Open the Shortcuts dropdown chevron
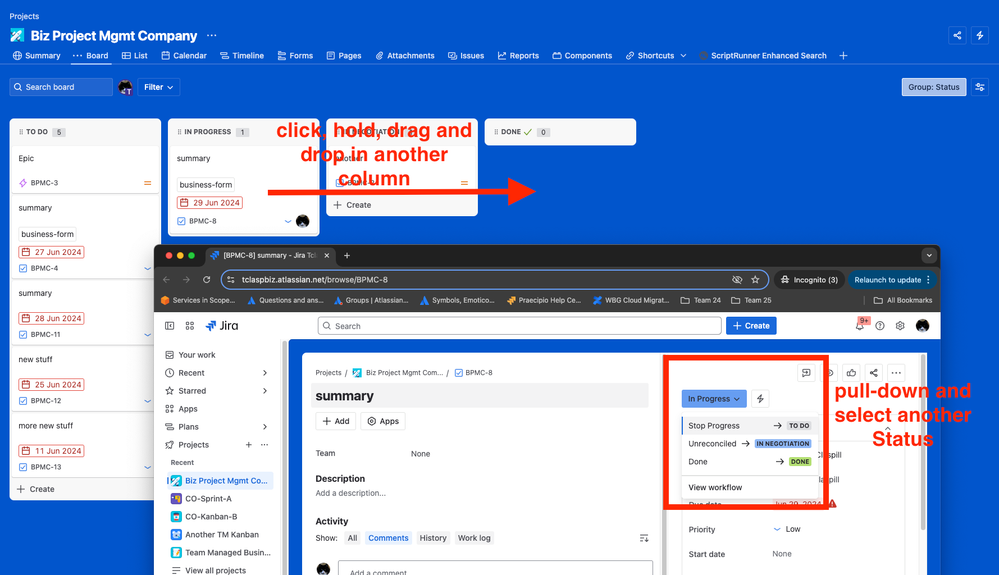The height and width of the screenshot is (575, 999). coord(683,56)
